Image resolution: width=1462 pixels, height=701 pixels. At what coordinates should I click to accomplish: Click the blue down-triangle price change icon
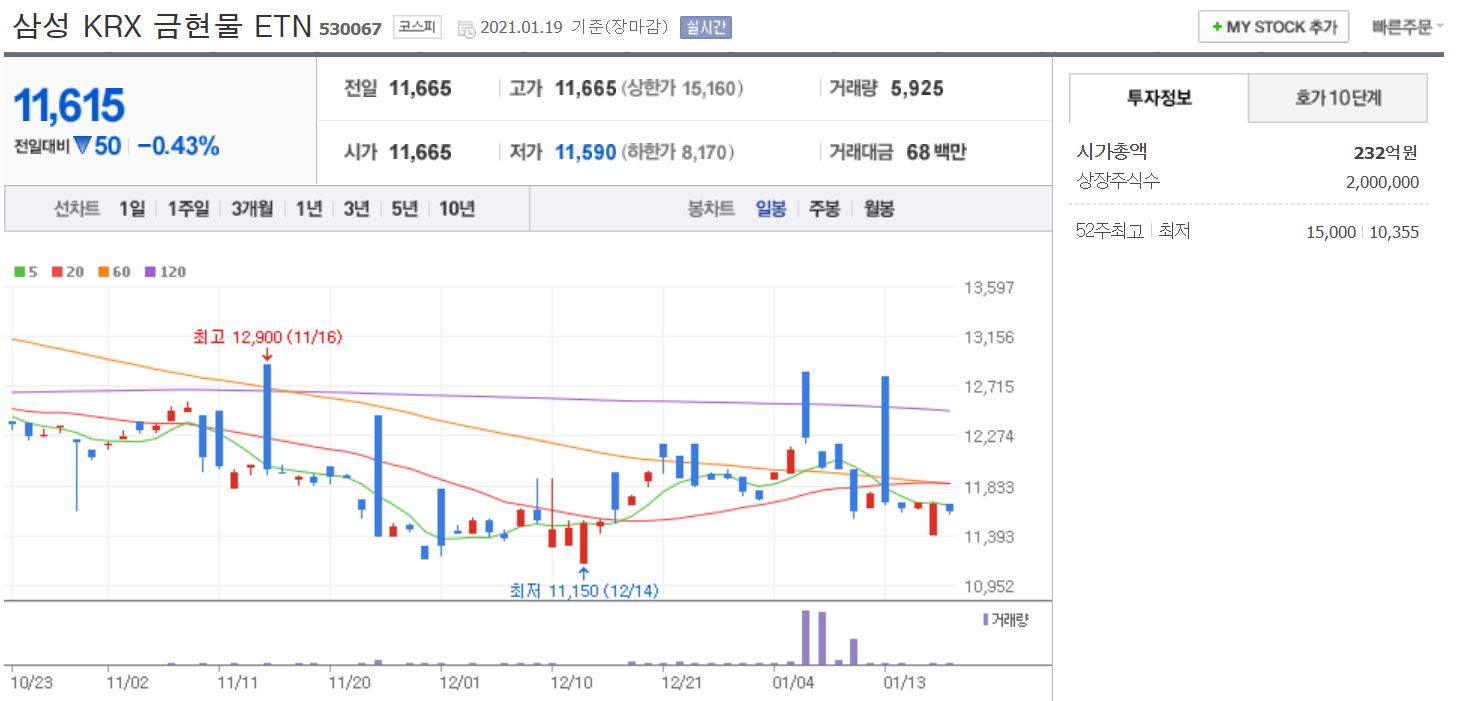83,146
